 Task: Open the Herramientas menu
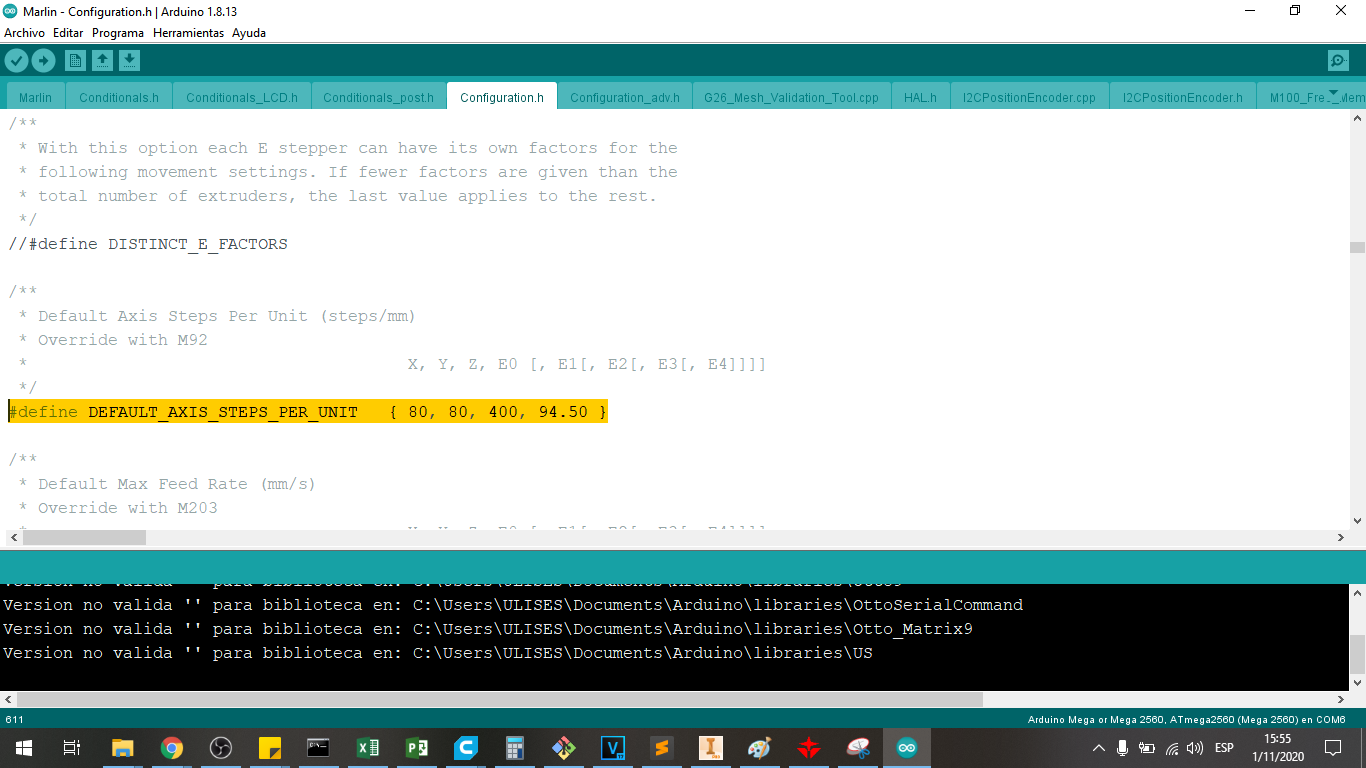[x=188, y=33]
